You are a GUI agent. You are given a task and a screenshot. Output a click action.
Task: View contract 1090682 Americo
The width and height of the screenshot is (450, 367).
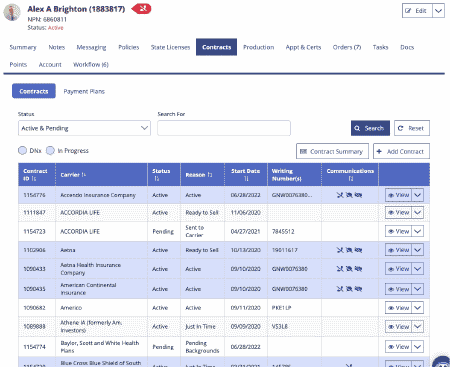398,308
